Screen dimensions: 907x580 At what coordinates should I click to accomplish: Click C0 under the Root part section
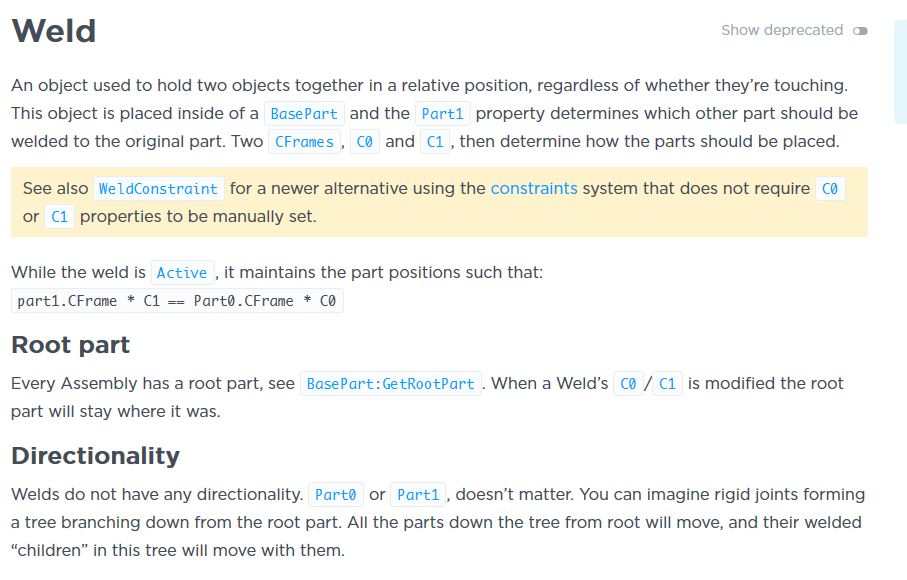coord(628,383)
